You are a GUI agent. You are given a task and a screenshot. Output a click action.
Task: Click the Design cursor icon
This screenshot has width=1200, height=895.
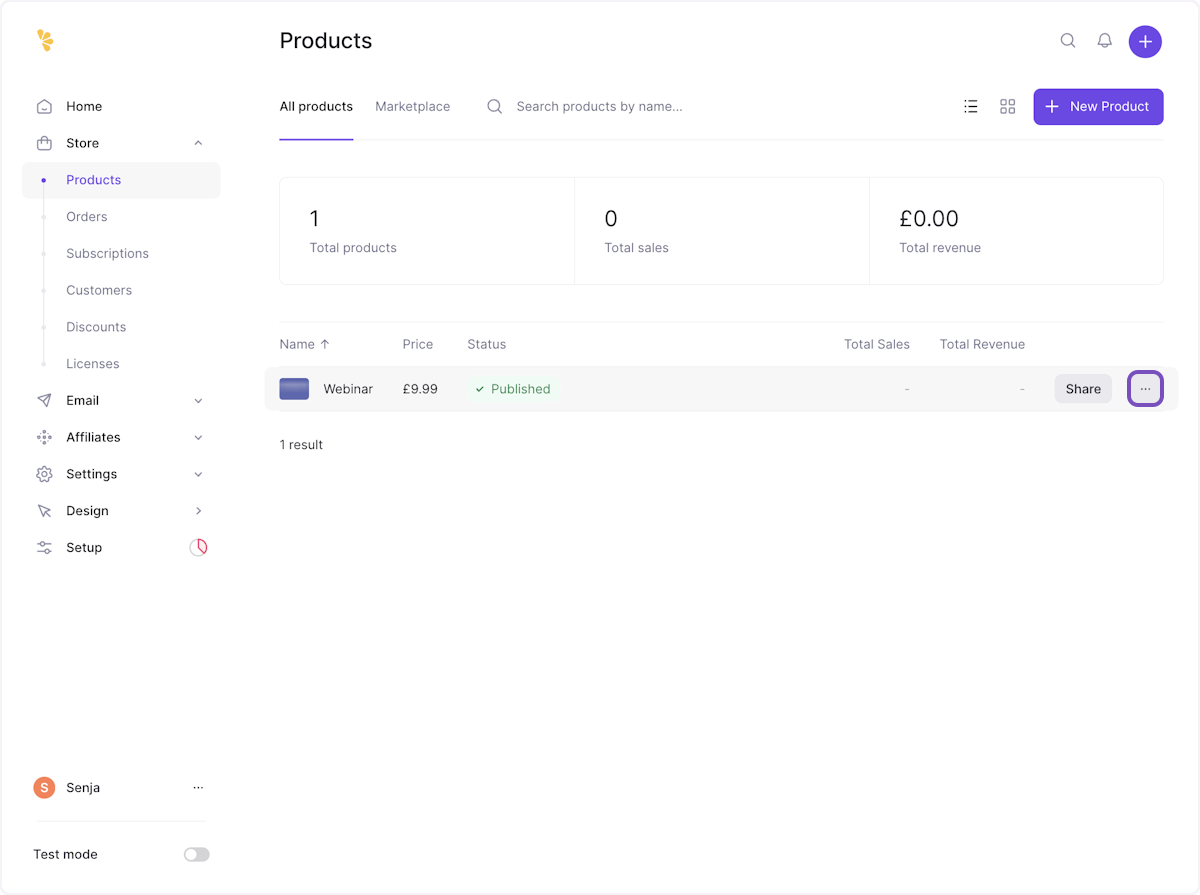[44, 510]
